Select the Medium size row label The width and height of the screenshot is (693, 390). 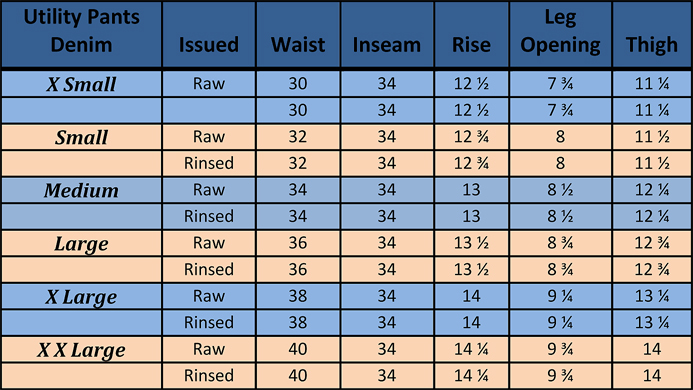pyautogui.click(x=81, y=190)
